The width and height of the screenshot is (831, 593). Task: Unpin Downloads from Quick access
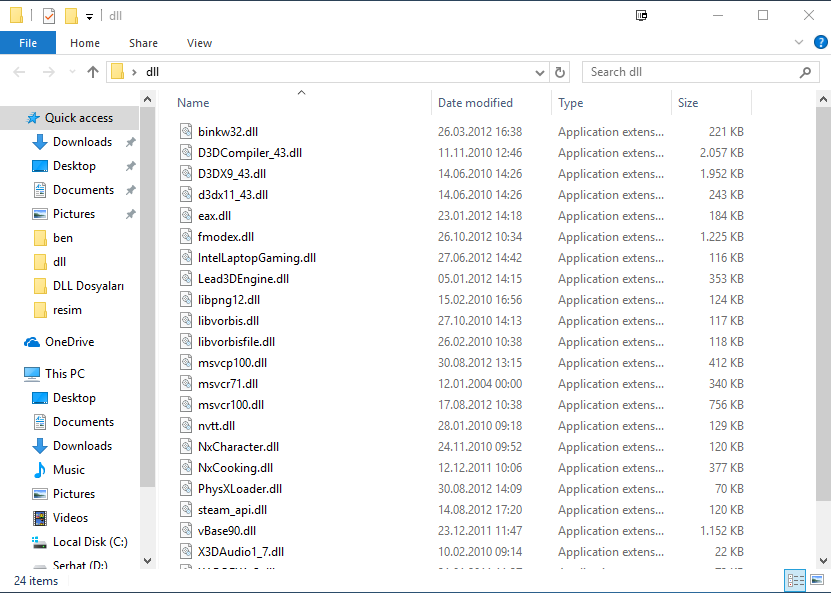[130, 142]
